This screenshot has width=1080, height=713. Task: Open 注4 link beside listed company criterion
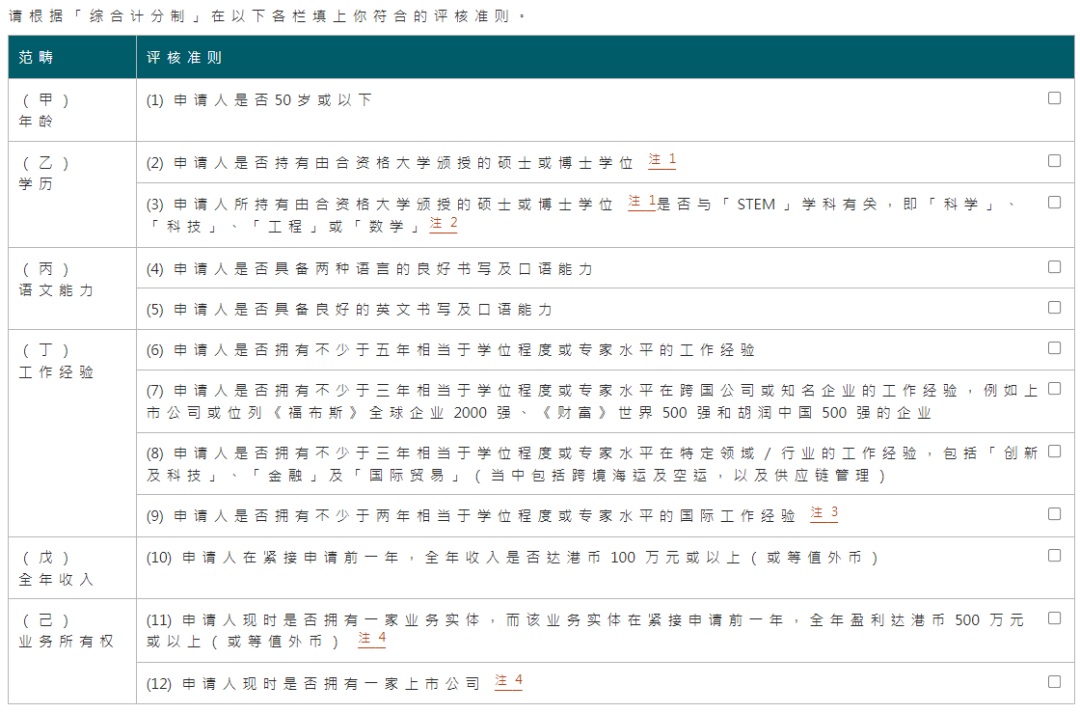508,682
